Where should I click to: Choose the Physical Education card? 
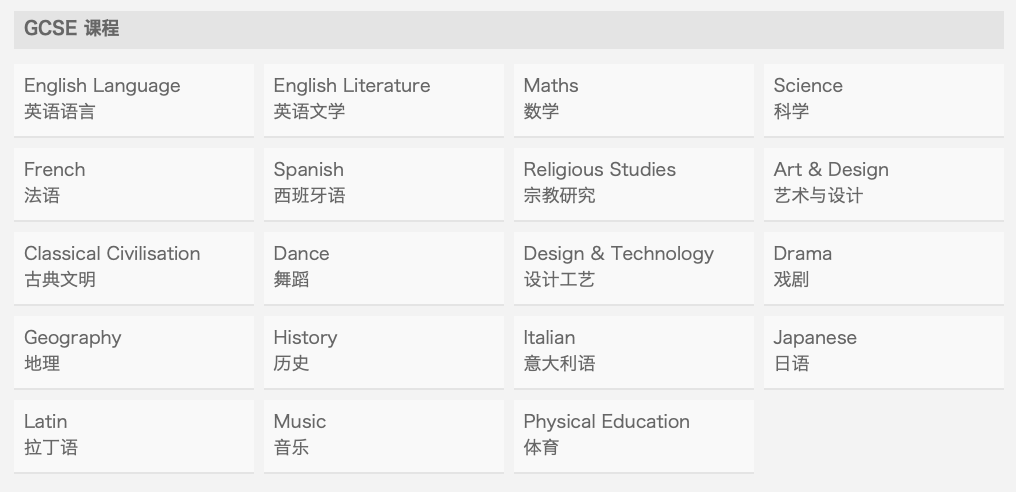click(634, 436)
